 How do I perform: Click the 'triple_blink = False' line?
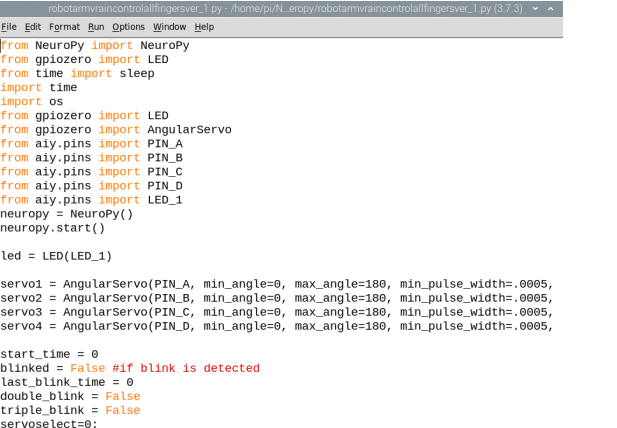70,410
